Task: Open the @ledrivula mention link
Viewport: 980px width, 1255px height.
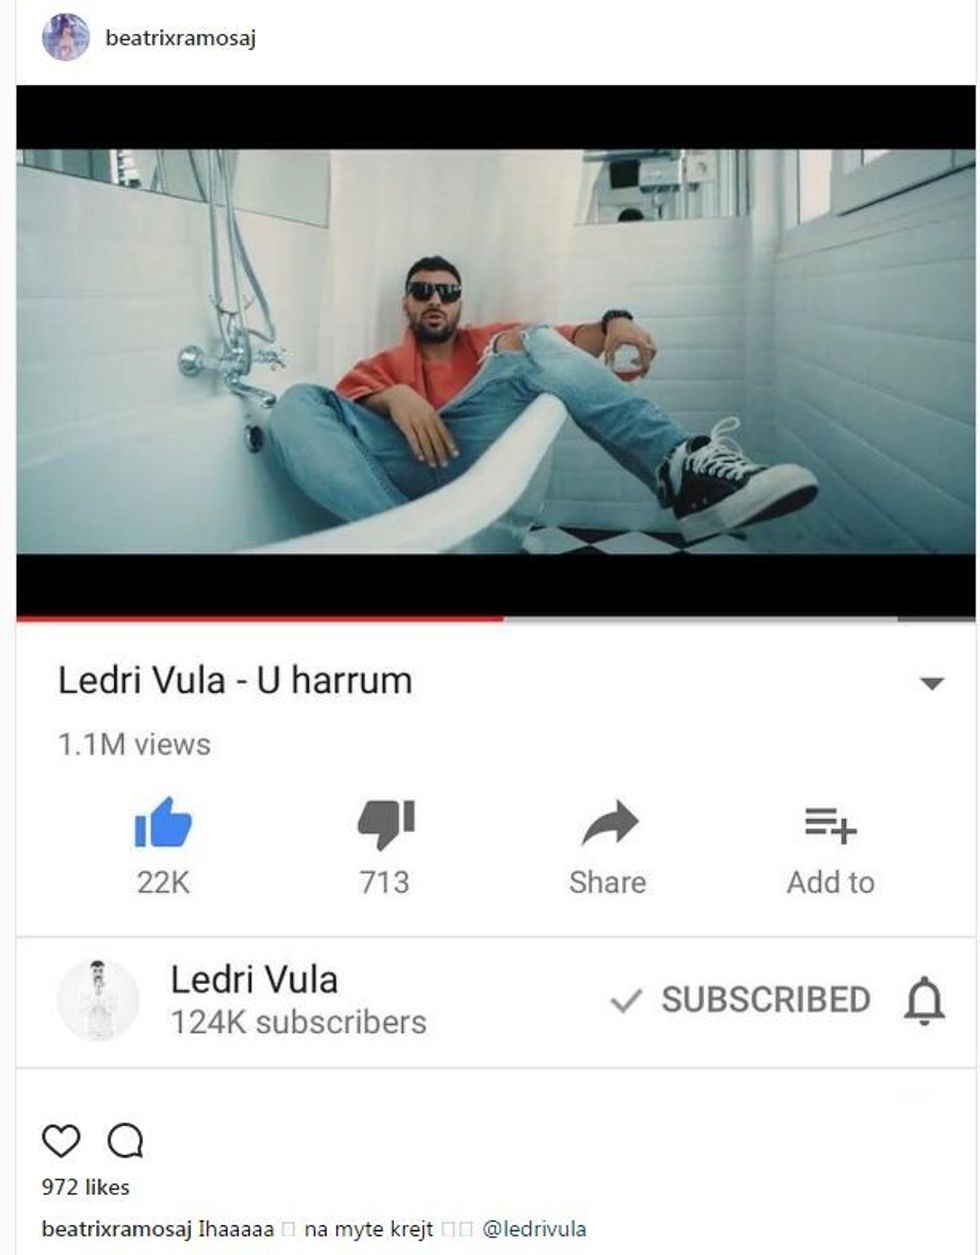Action: 534,1229
